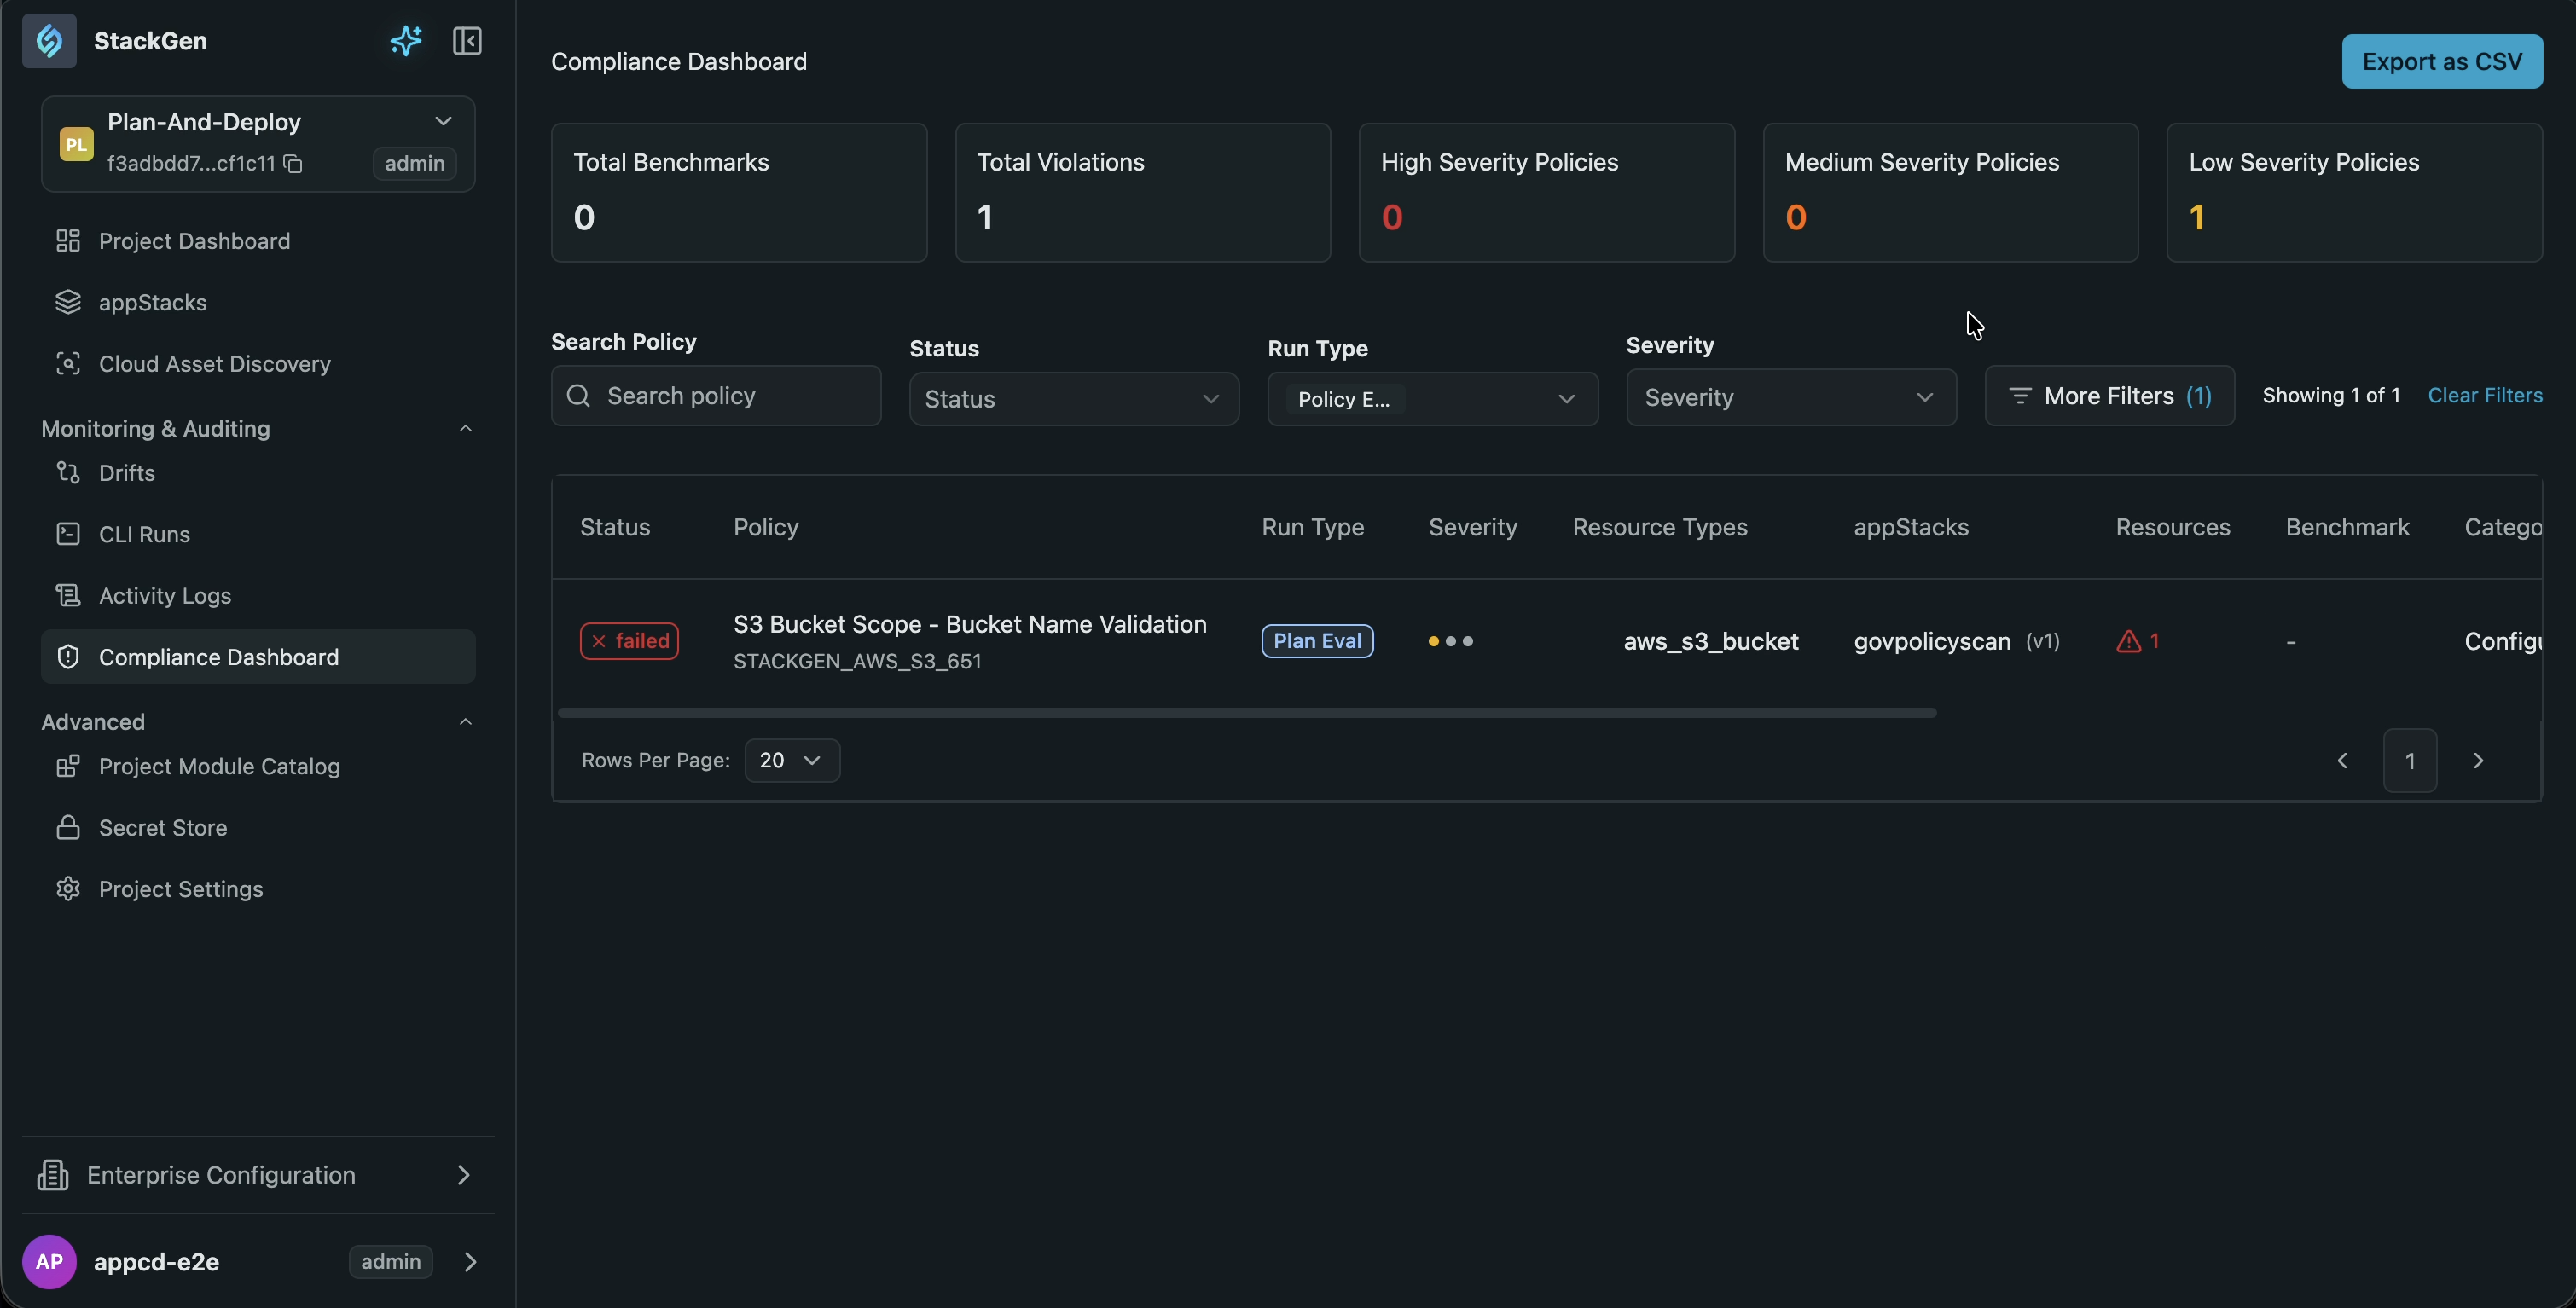Open CLI Runs in the sidebar
Viewport: 2576px width, 1308px height.
pos(258,534)
